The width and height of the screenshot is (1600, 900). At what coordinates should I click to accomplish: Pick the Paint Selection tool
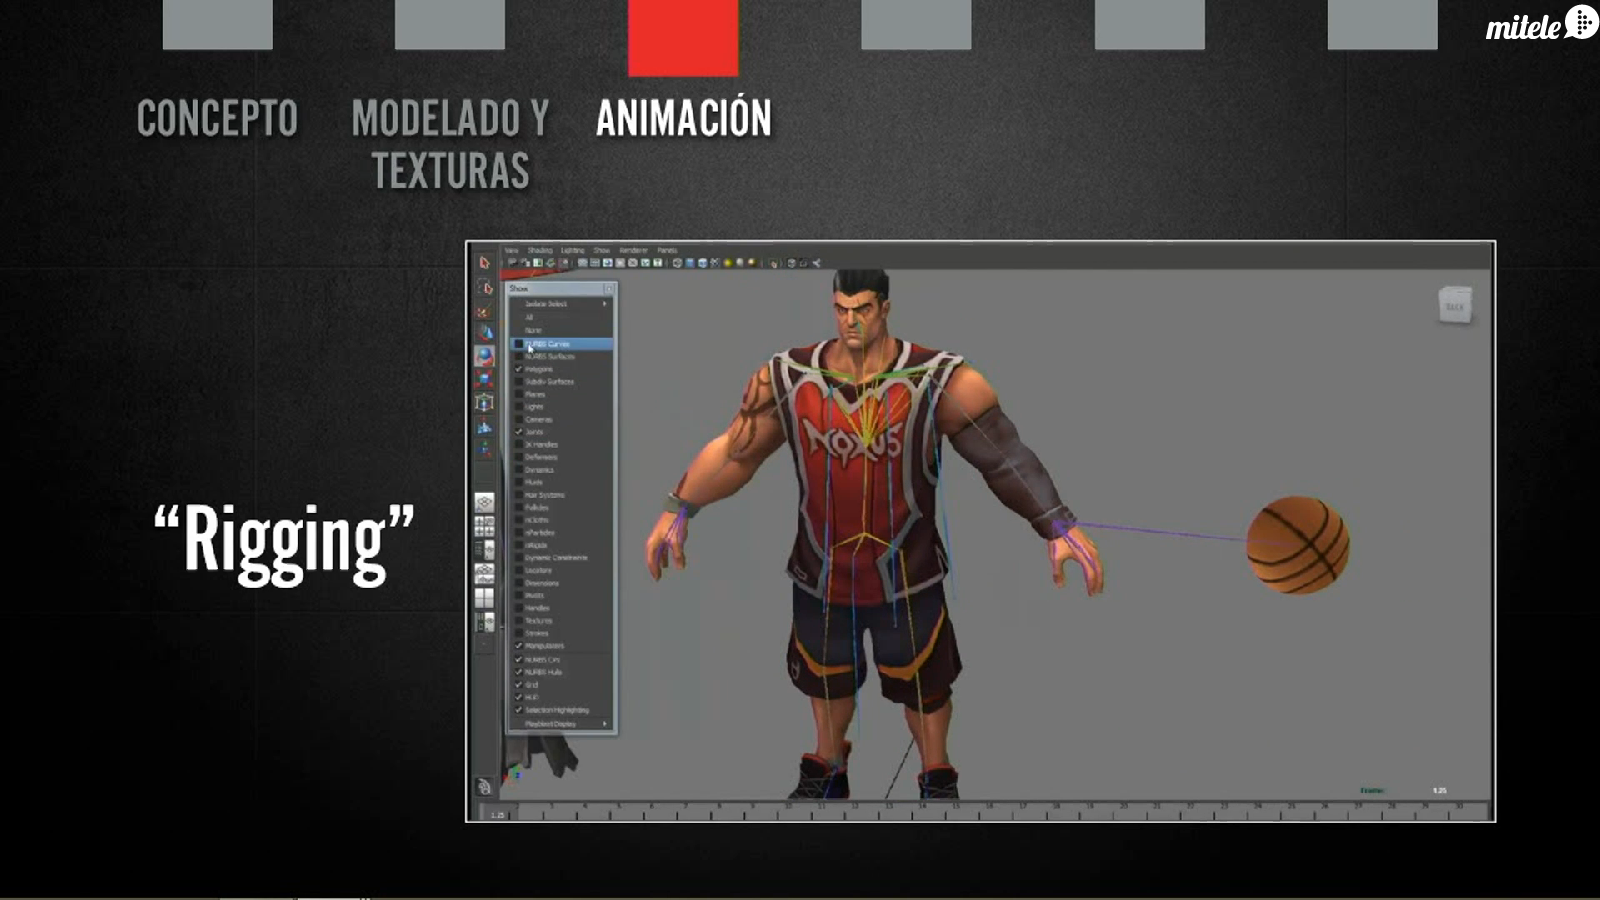(x=484, y=311)
